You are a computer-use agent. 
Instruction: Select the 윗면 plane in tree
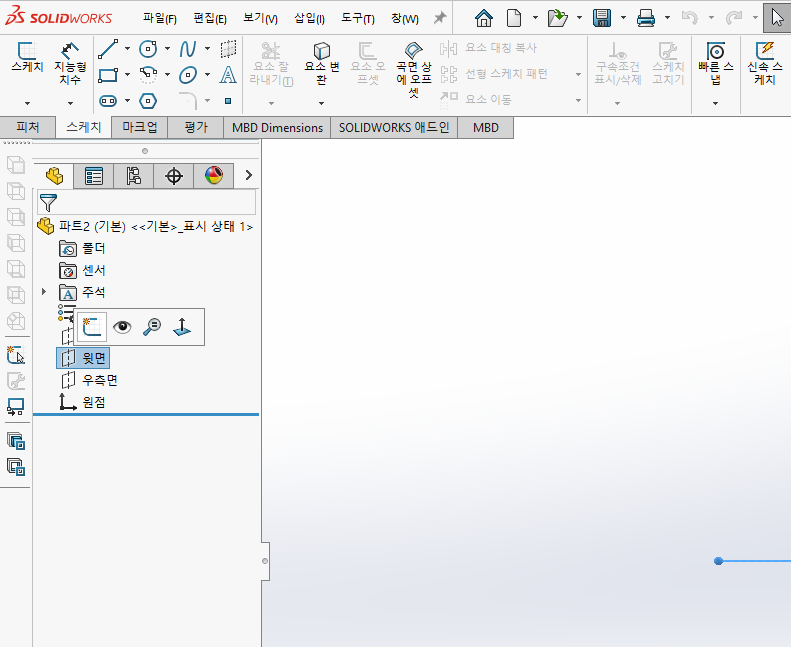(83, 358)
